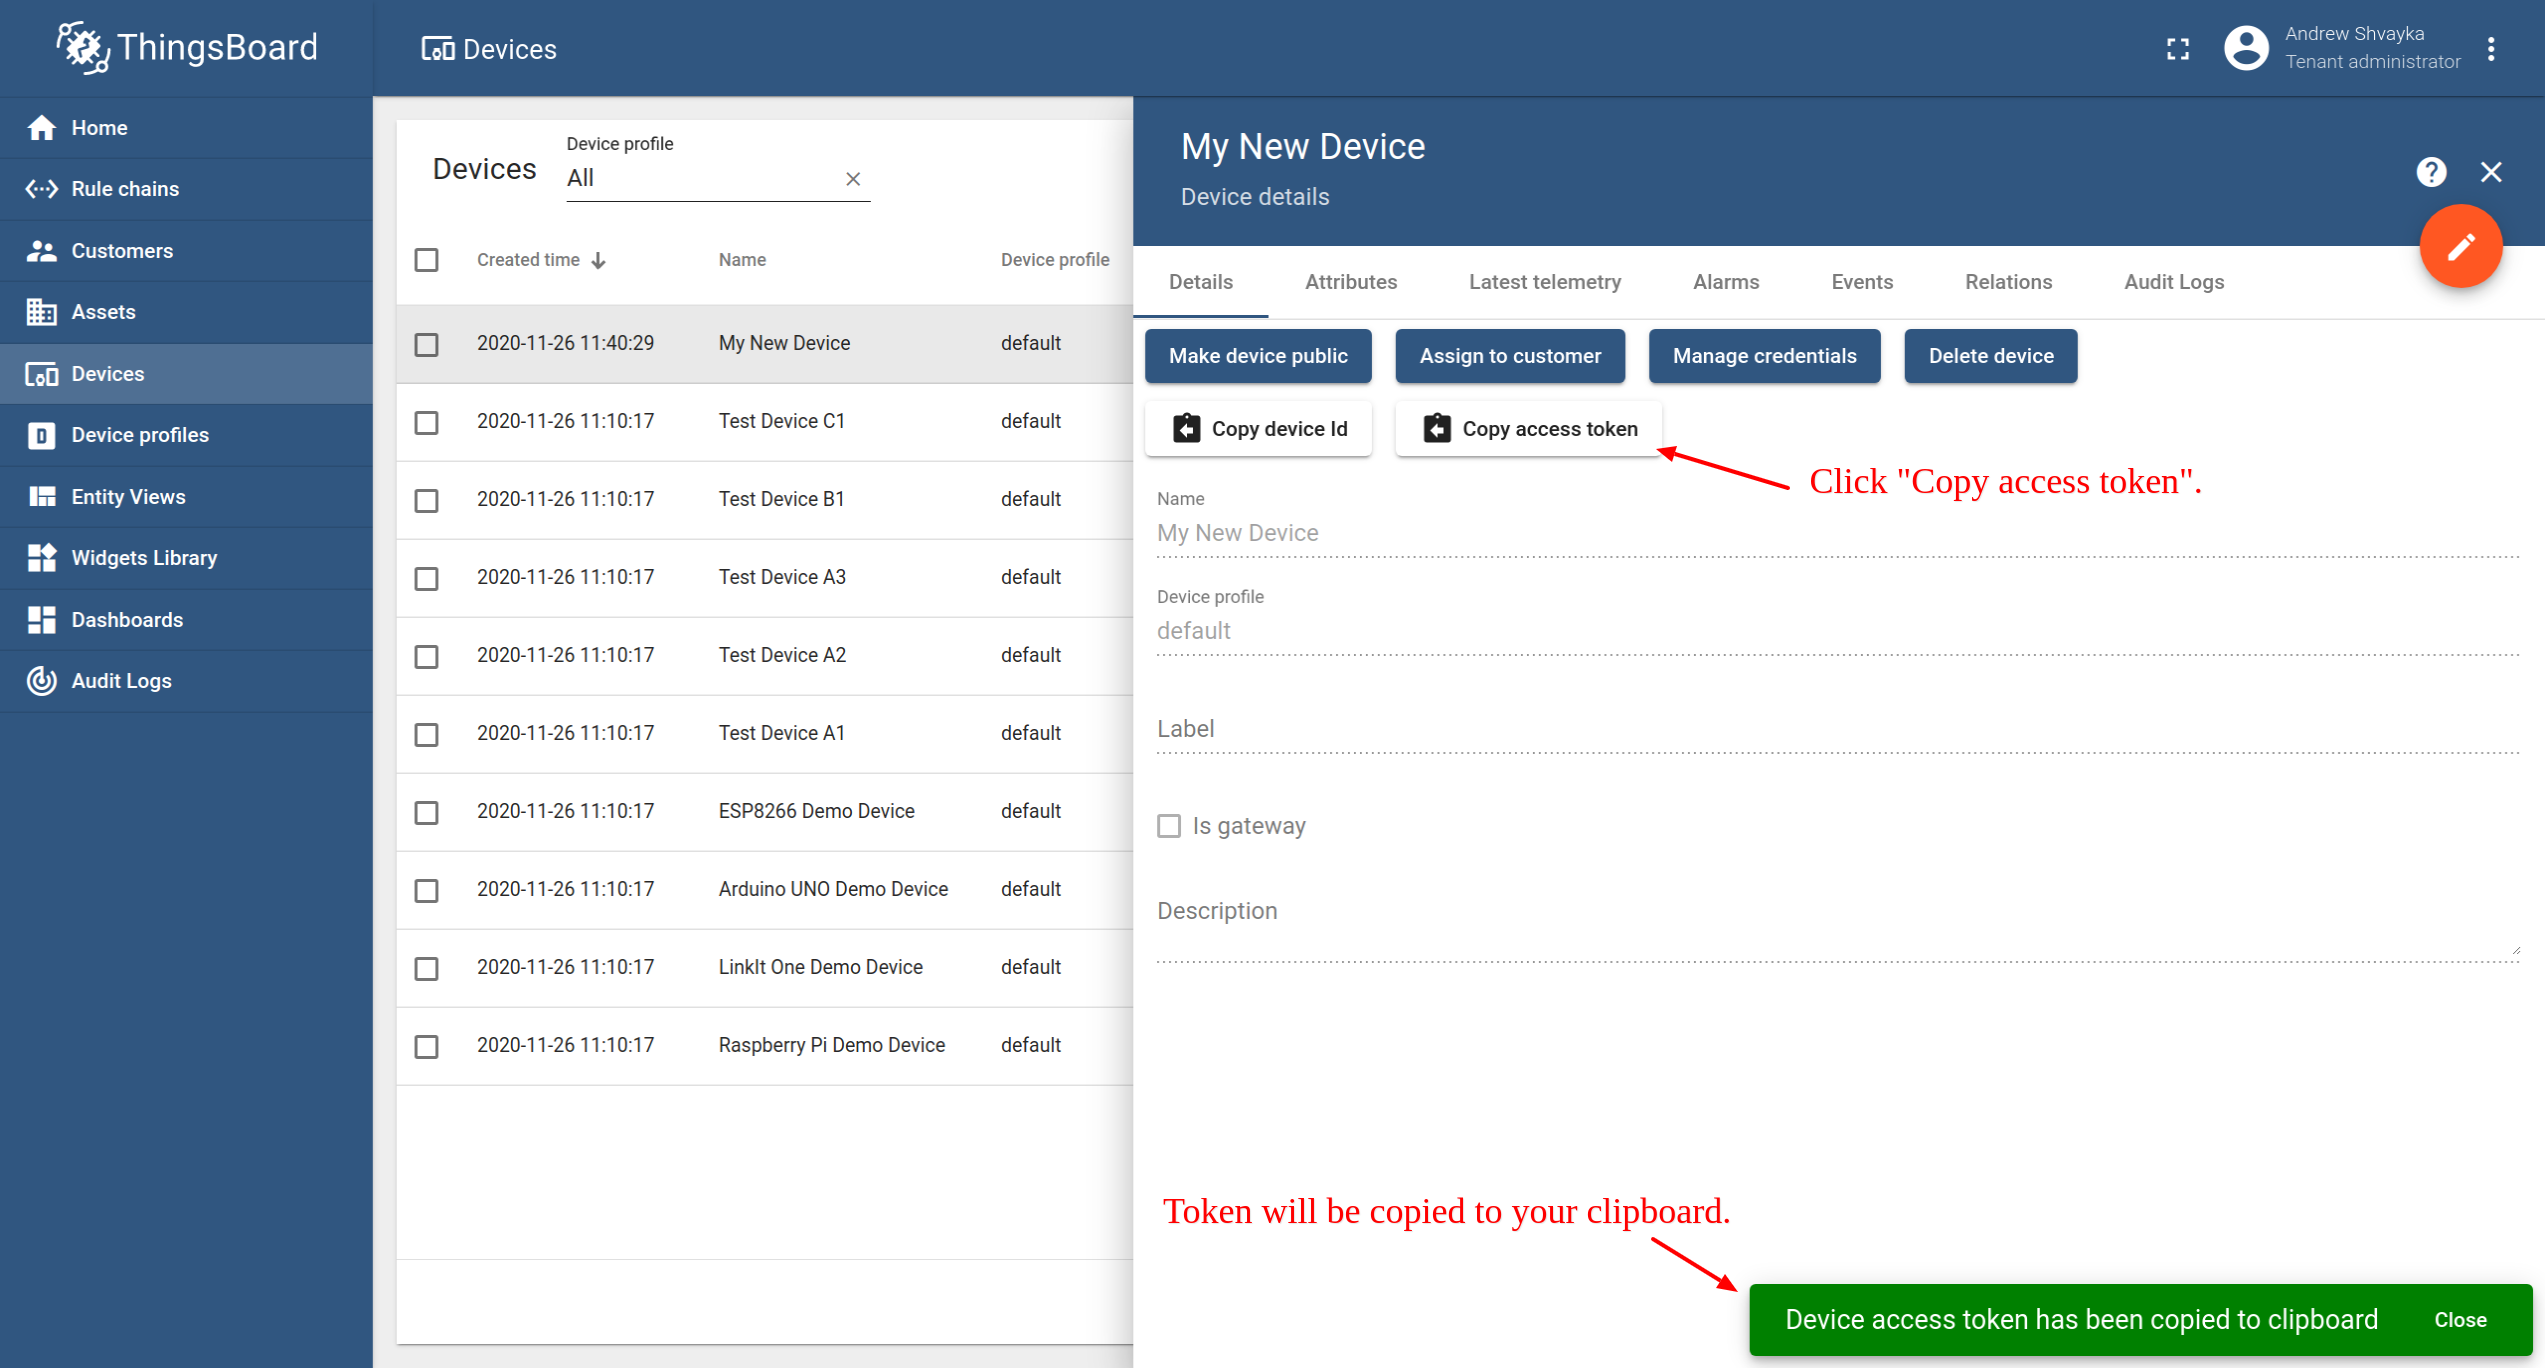
Task: Toggle the select-all devices header checkbox
Action: [x=427, y=260]
